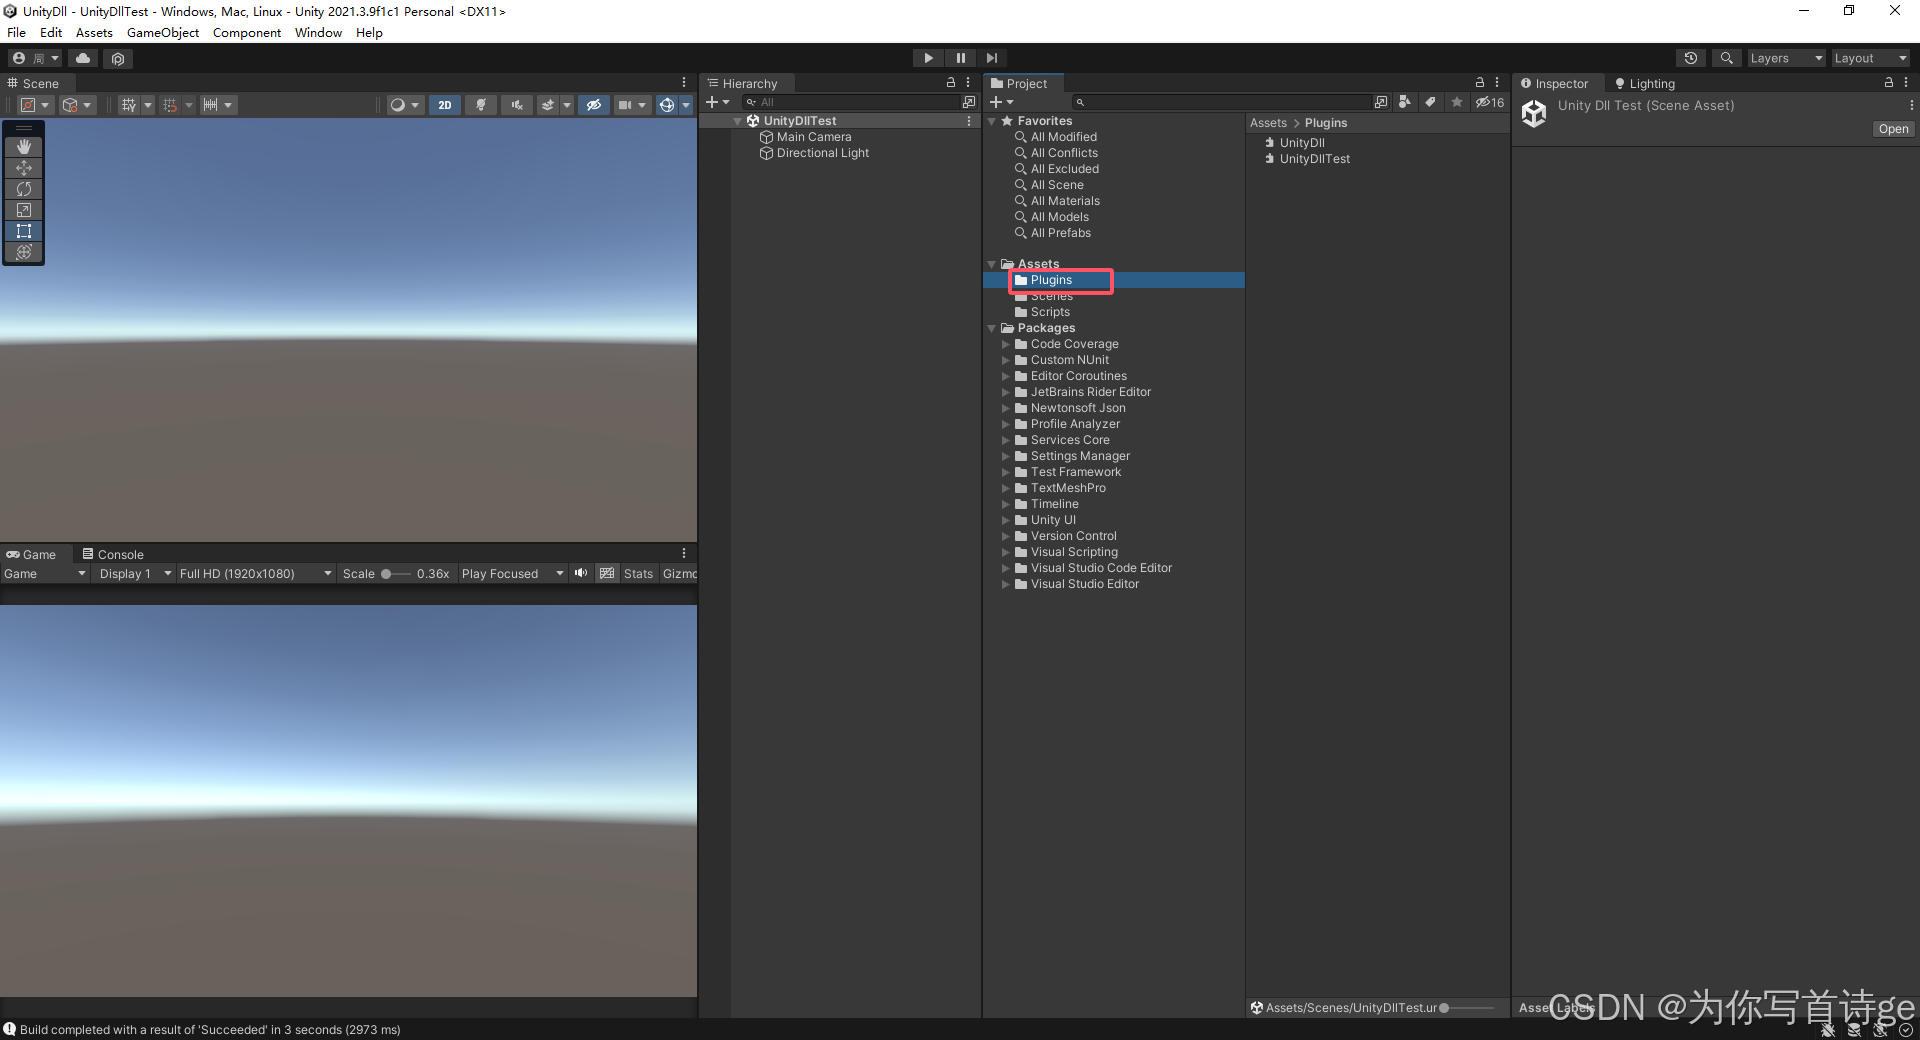This screenshot has width=1920, height=1040.
Task: Select the Scale tool in Scene tools
Action: (x=24, y=210)
